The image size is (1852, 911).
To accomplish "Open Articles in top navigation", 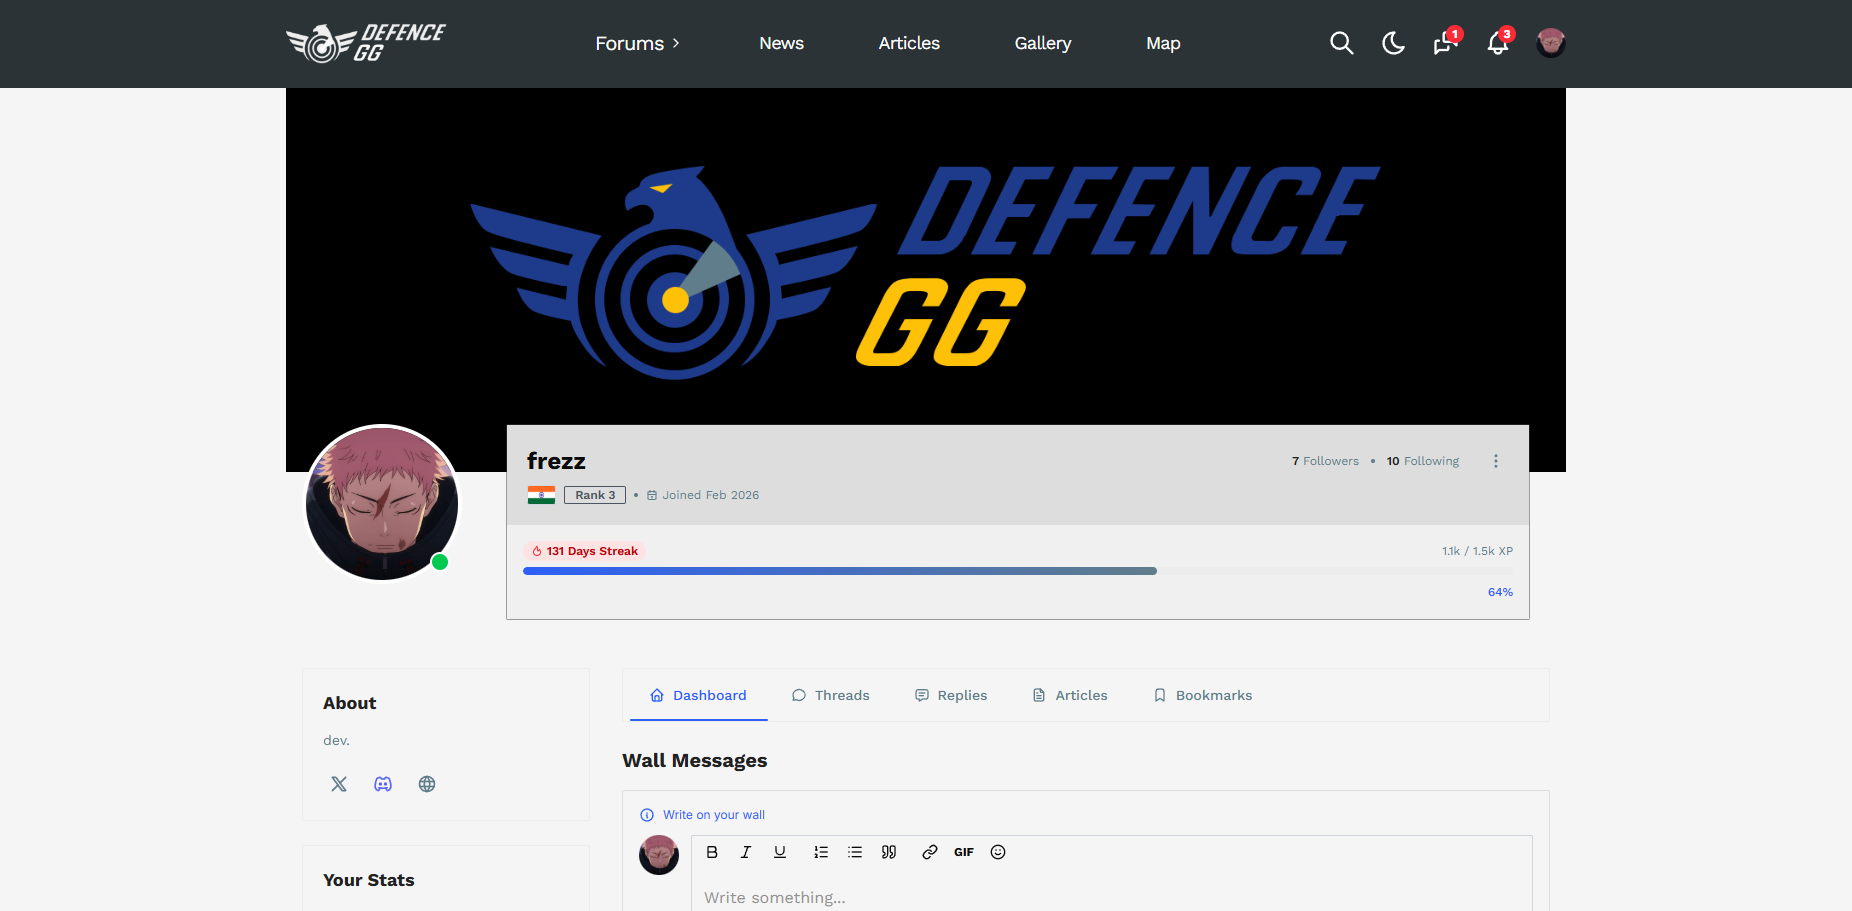I will pyautogui.click(x=909, y=43).
